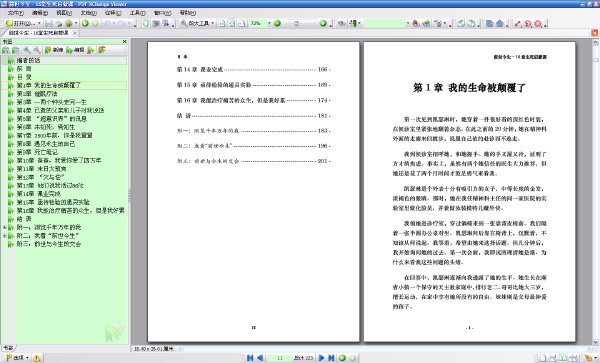
Task: Open the View menu
Action: coord(64,13)
